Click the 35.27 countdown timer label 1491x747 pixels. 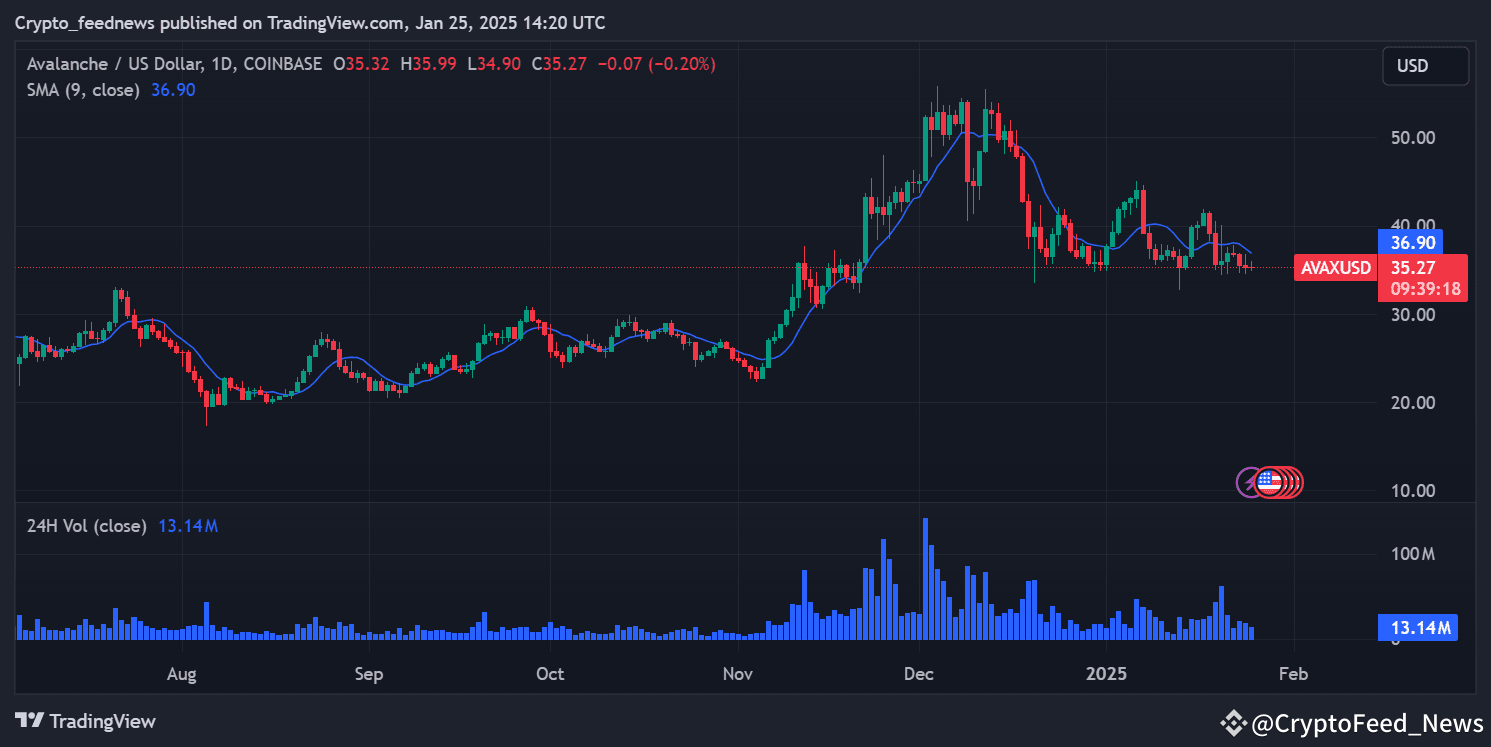coord(1423,288)
